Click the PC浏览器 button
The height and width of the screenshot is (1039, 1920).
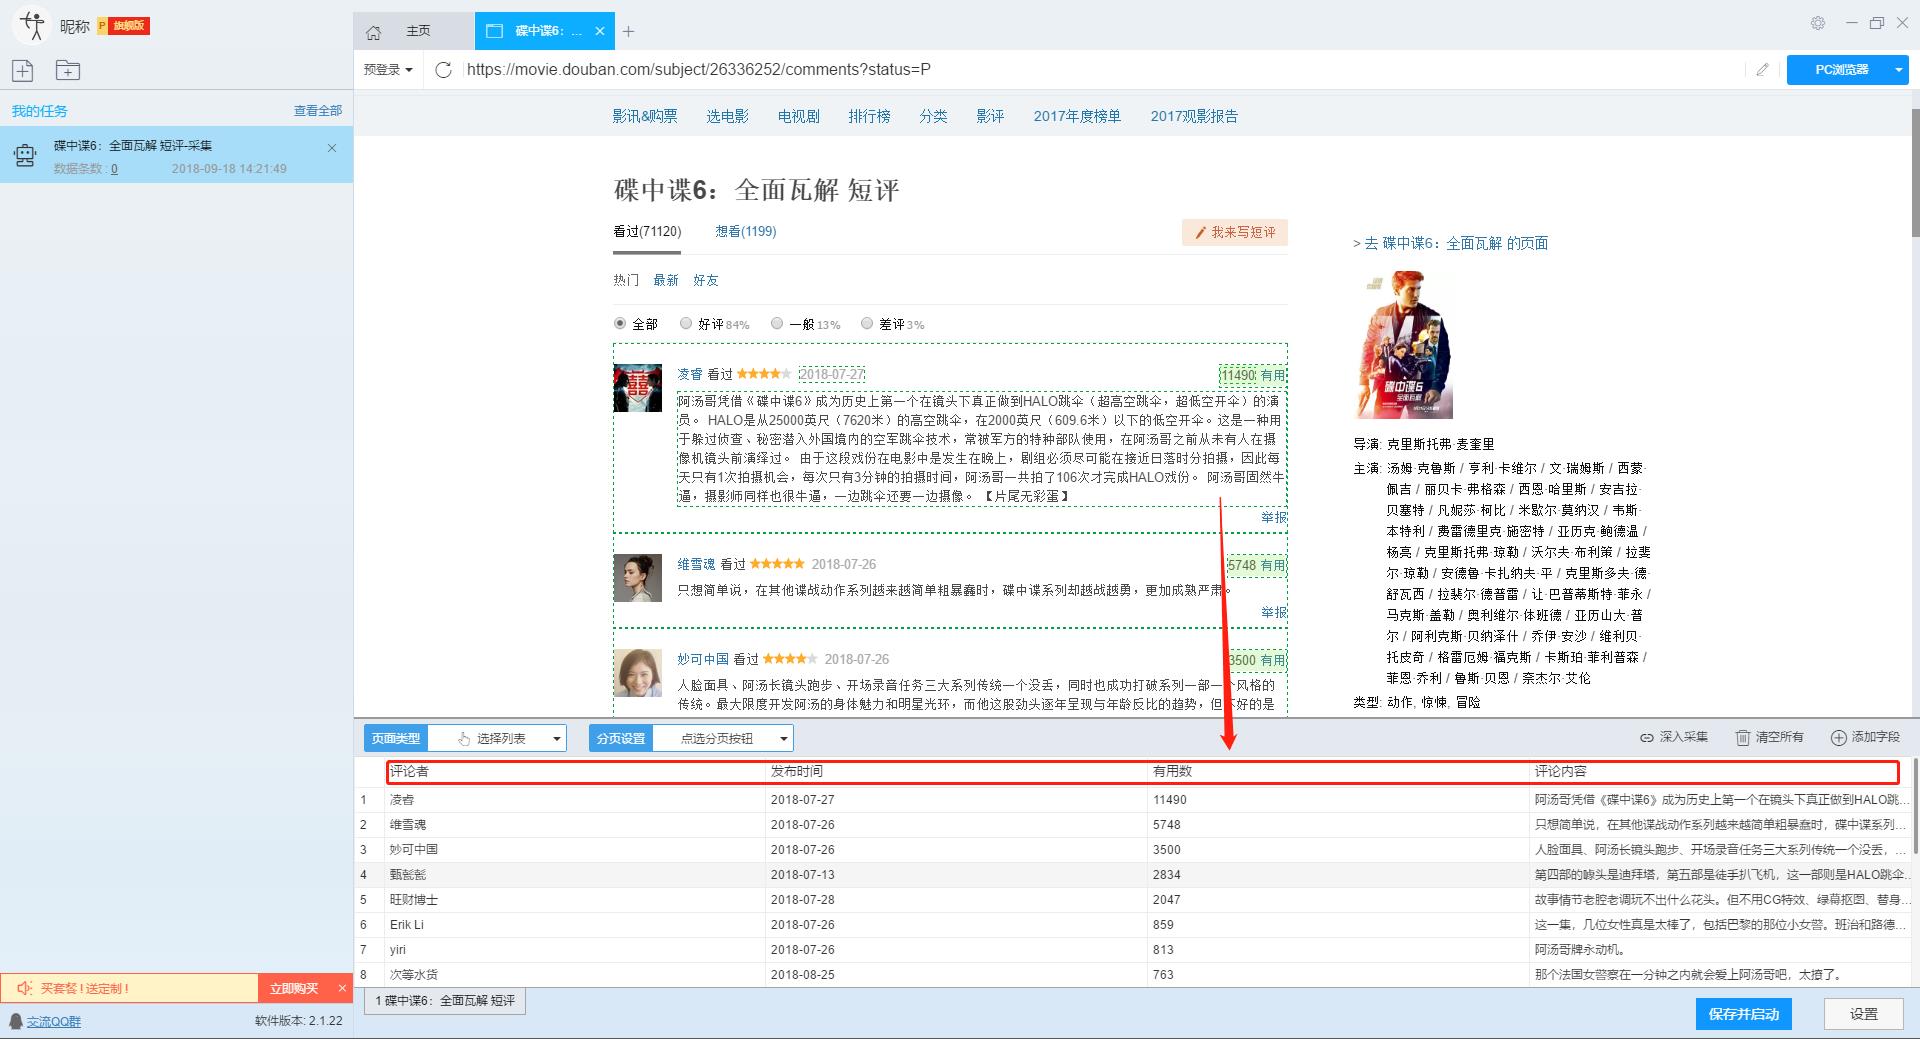(1841, 69)
